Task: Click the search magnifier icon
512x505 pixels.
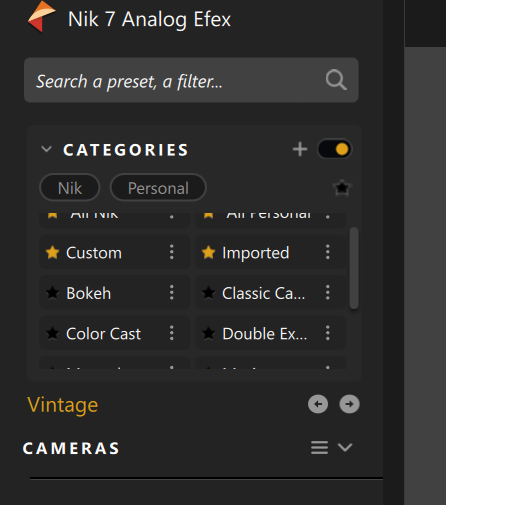Action: point(336,80)
